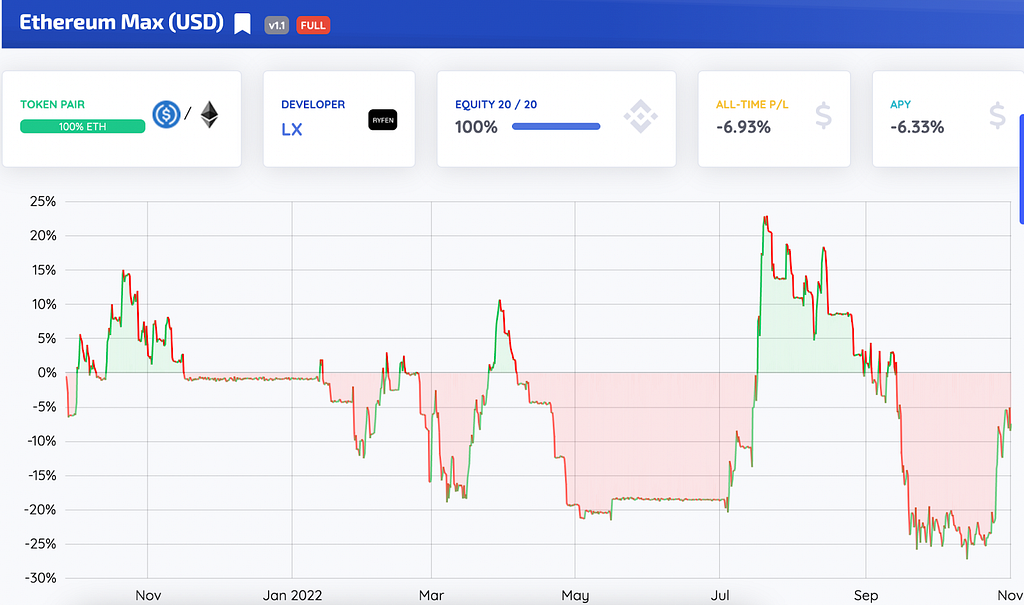Click the 0% y-axis label
Screen dimensions: 1024x605
tap(47, 372)
